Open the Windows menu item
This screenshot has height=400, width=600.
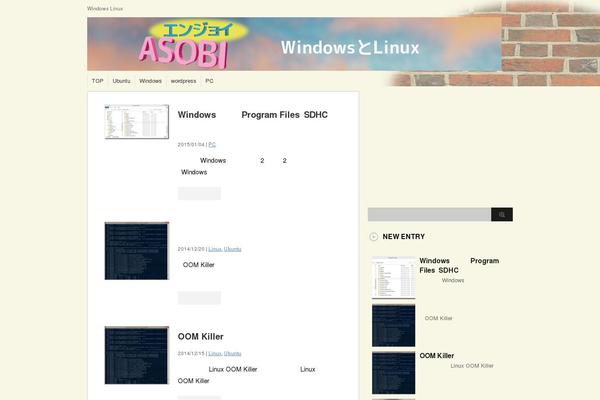[150, 81]
